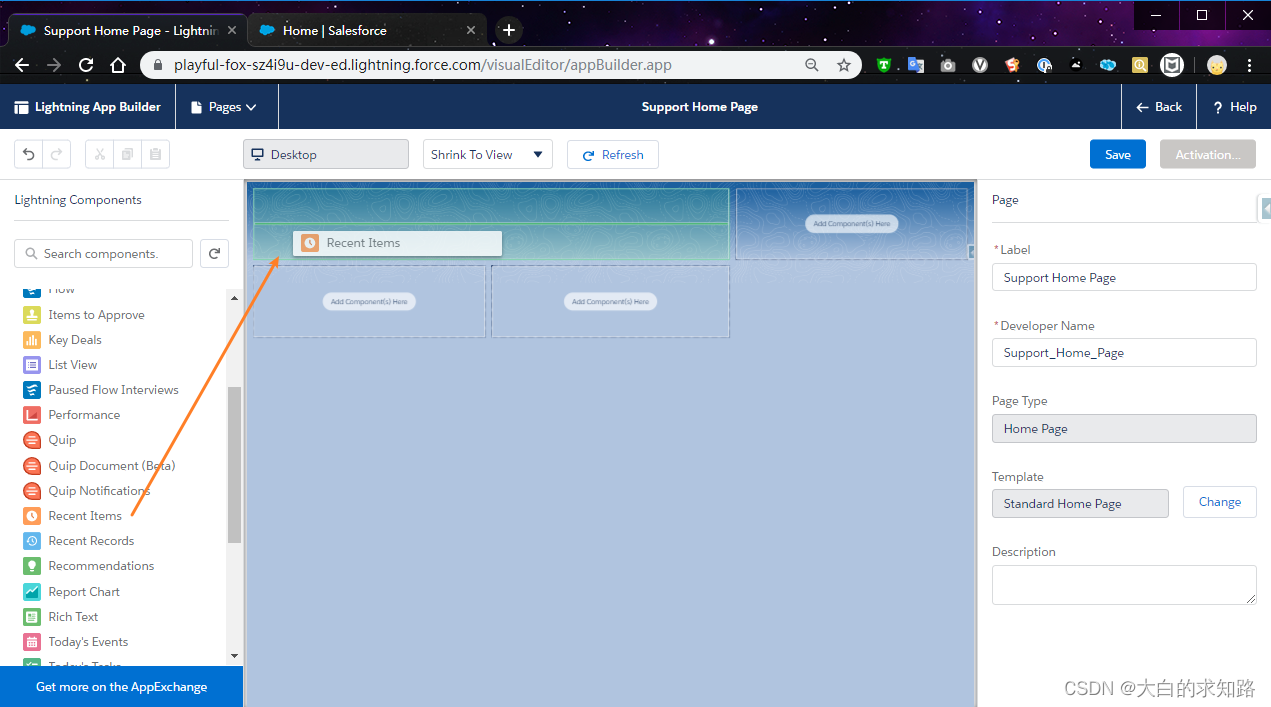Screen dimensions: 1271x707
Task: Click browser profile avatar icon
Action: (1216, 65)
